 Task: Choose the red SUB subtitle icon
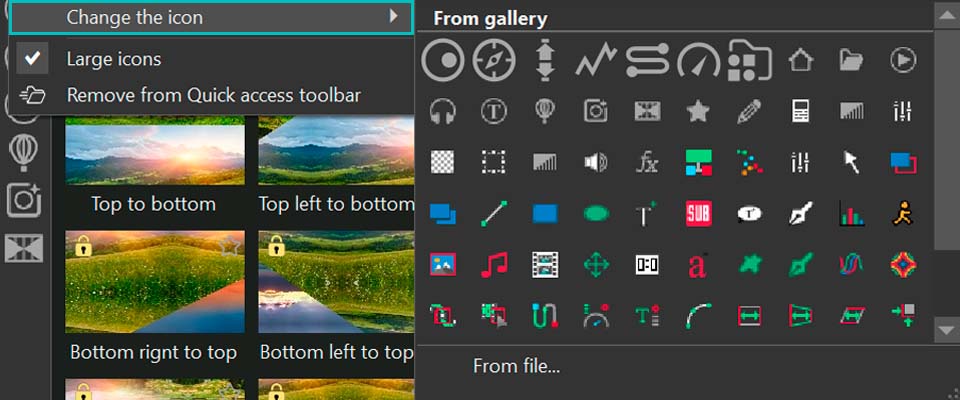[x=699, y=214]
